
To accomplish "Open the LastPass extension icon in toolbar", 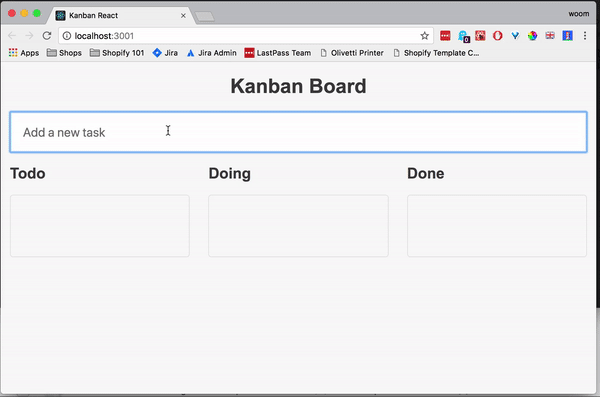I will click(x=445, y=36).
